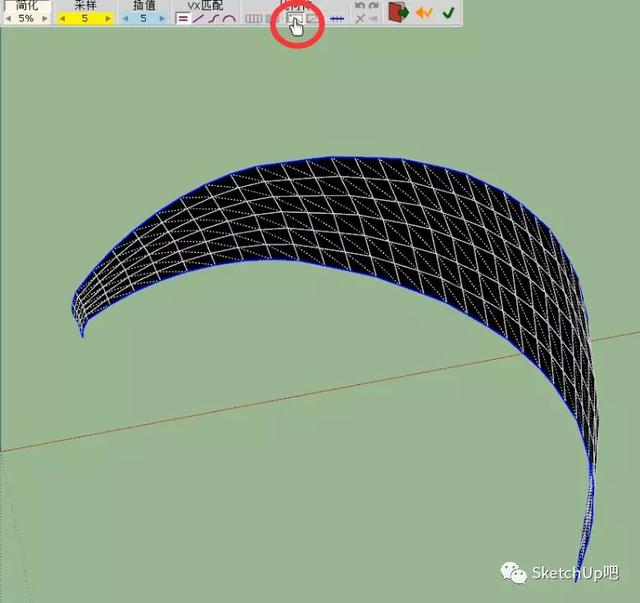Decrease the 简化 percentage with left arrow
The width and height of the screenshot is (640, 603).
(8, 19)
